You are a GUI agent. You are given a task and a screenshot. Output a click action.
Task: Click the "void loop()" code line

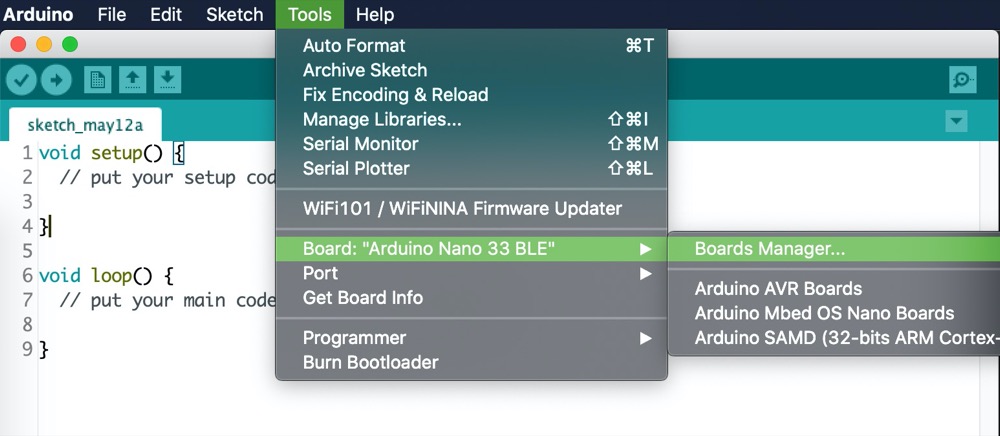point(106,276)
